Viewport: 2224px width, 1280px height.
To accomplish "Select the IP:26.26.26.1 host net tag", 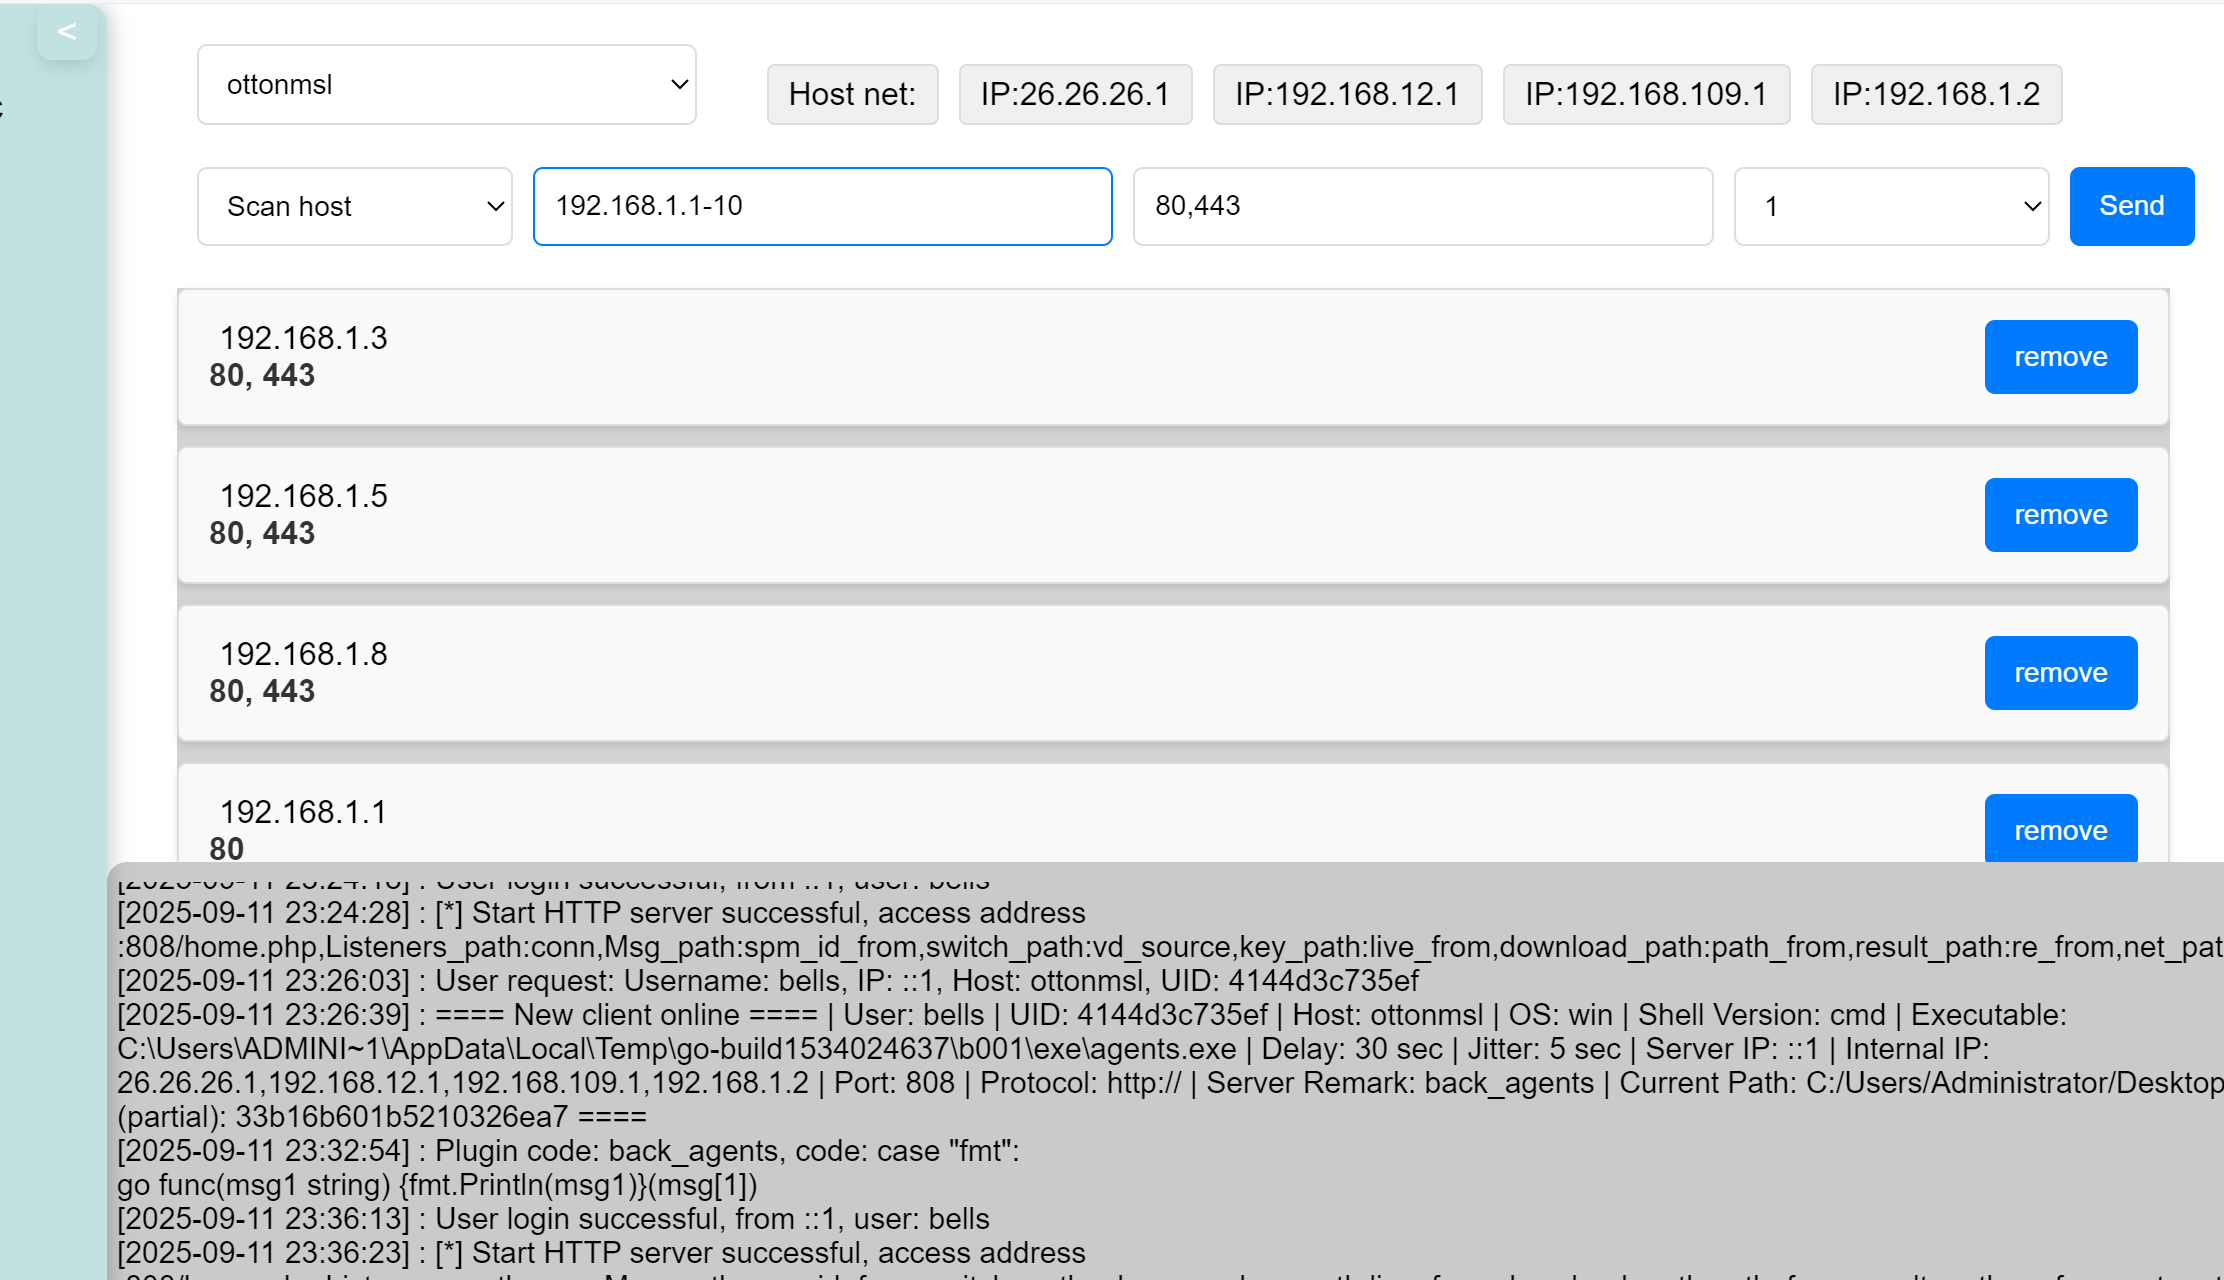I will [x=1075, y=94].
